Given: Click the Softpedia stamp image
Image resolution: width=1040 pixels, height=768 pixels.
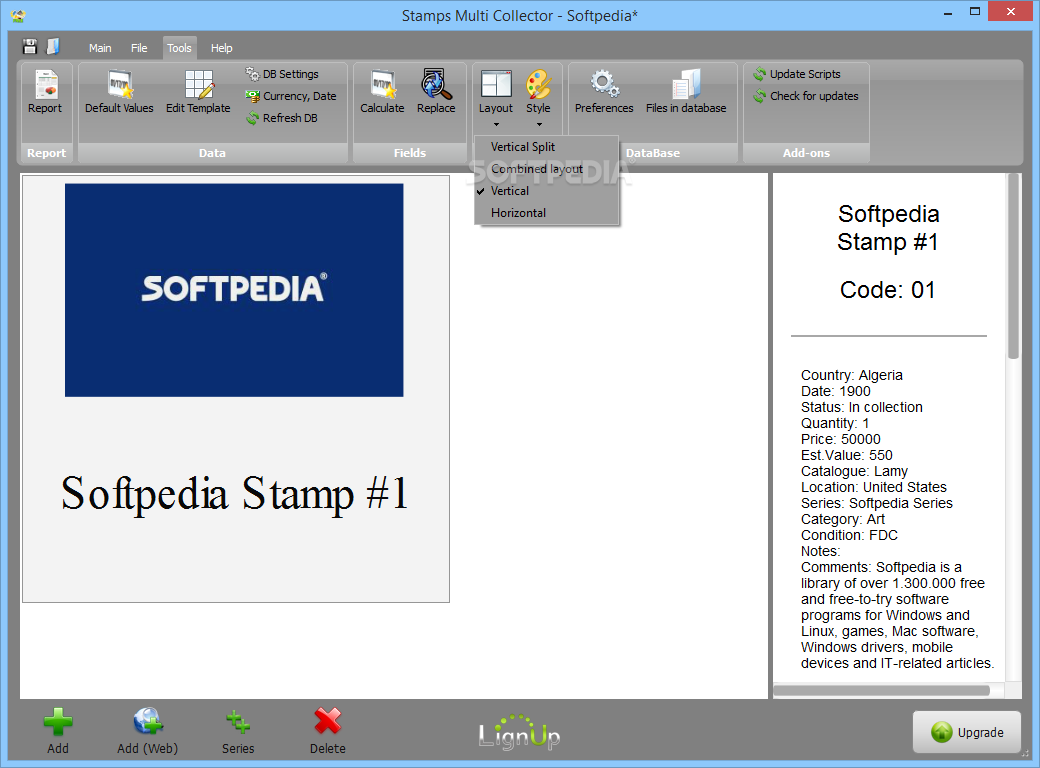Looking at the screenshot, I should (x=234, y=290).
